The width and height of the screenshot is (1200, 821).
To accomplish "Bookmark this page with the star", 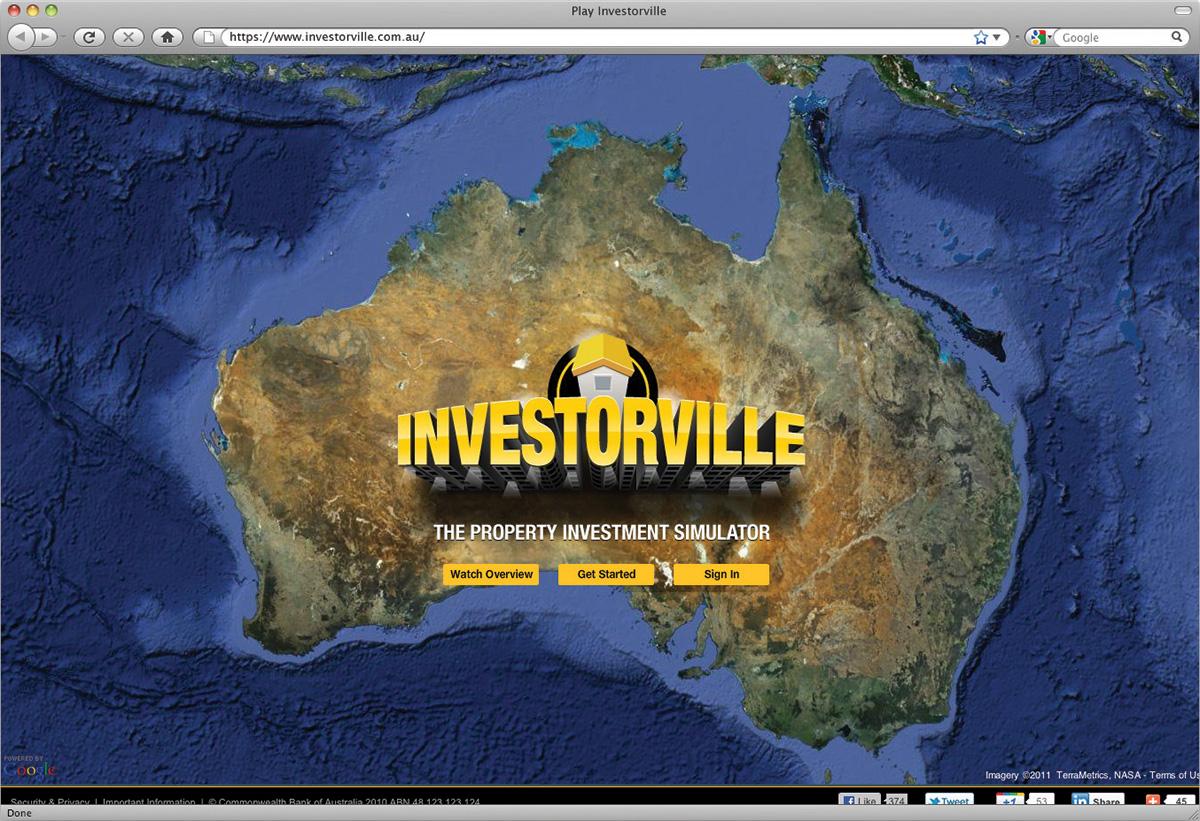I will [x=980, y=37].
